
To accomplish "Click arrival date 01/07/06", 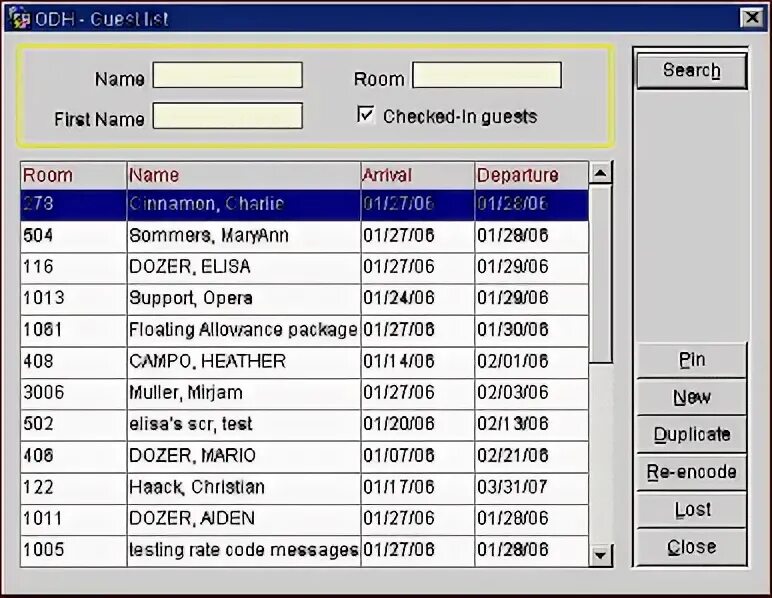I will 418,456.
